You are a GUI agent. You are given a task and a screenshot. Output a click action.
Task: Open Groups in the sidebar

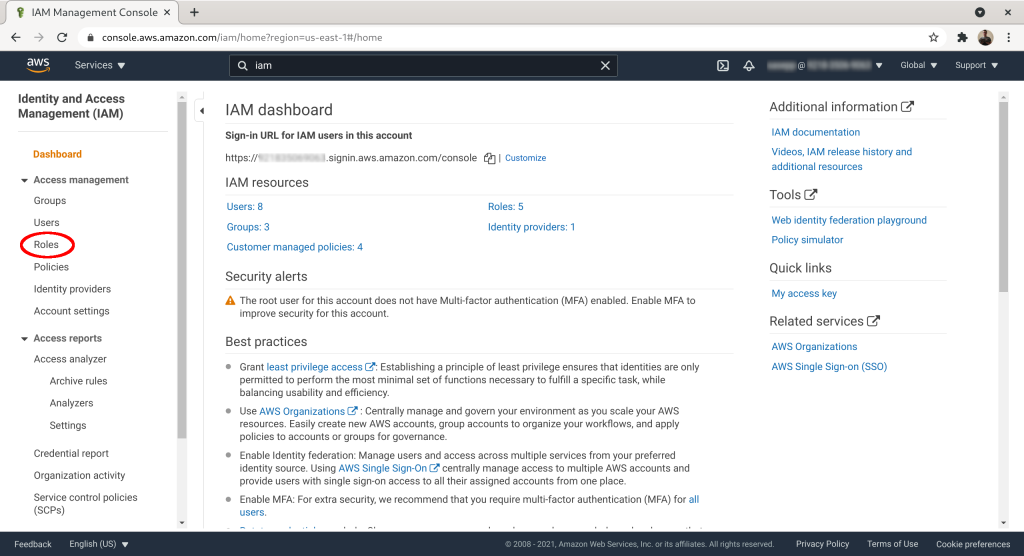click(50, 201)
